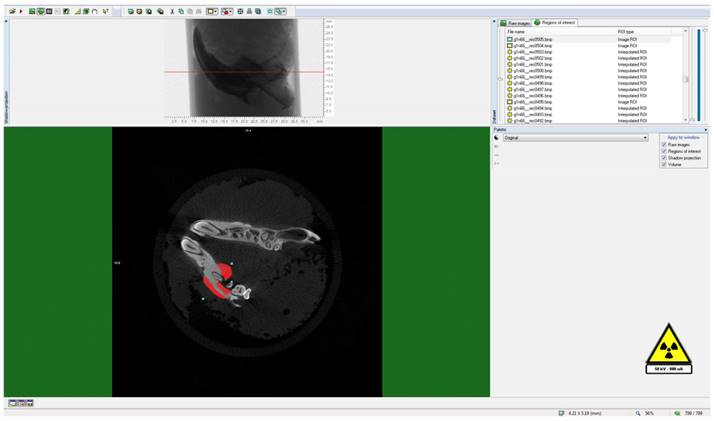
Task: Open the red ROI colour dropdown in toolbar
Action: 227,11
